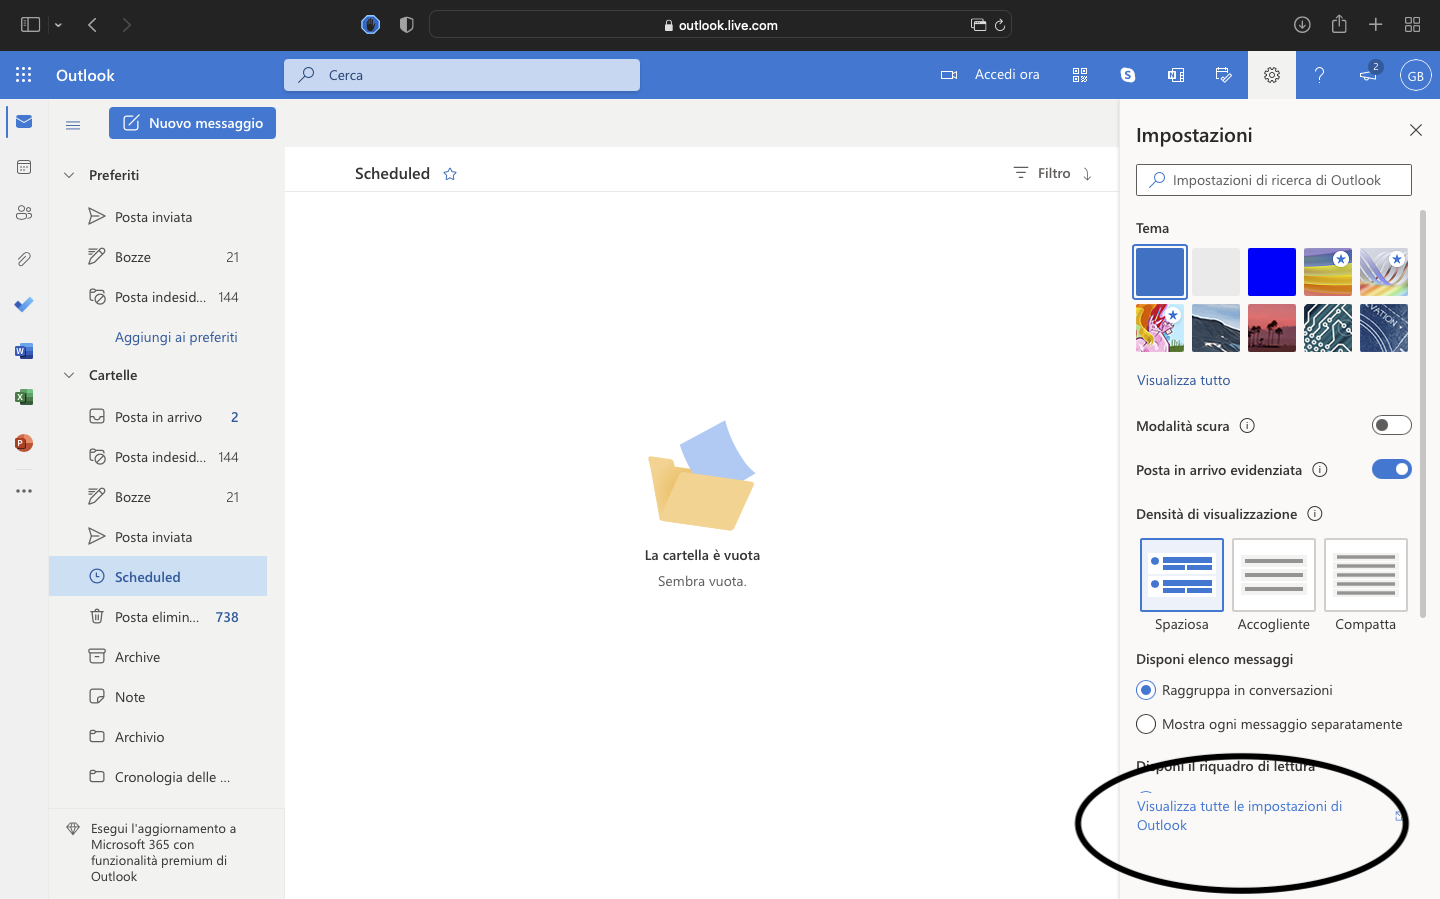Image resolution: width=1440 pixels, height=899 pixels.
Task: Click the Skype icon in header
Action: [x=1128, y=75]
